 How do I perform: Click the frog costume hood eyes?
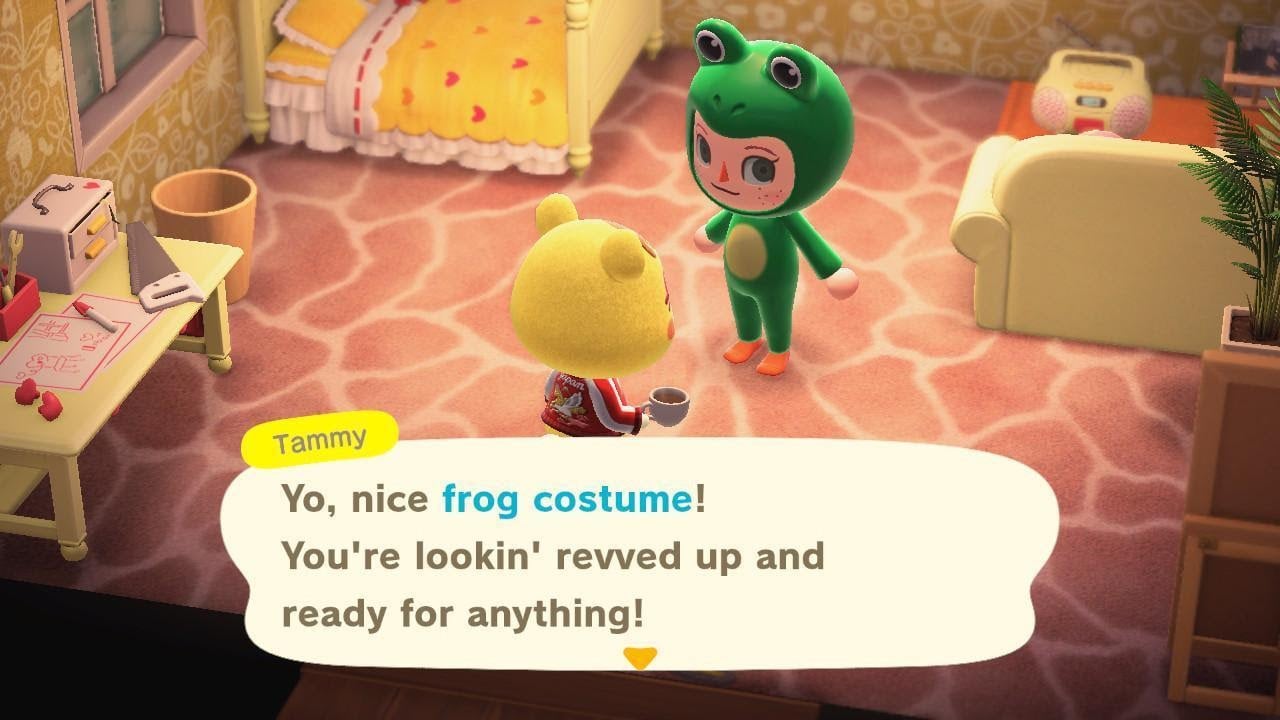pyautogui.click(x=749, y=57)
